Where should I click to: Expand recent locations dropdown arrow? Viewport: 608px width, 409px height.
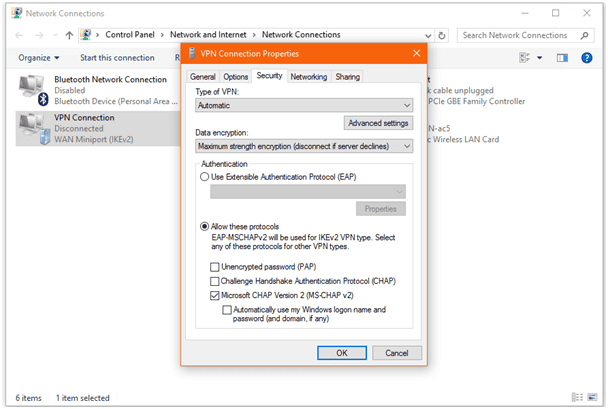point(55,35)
